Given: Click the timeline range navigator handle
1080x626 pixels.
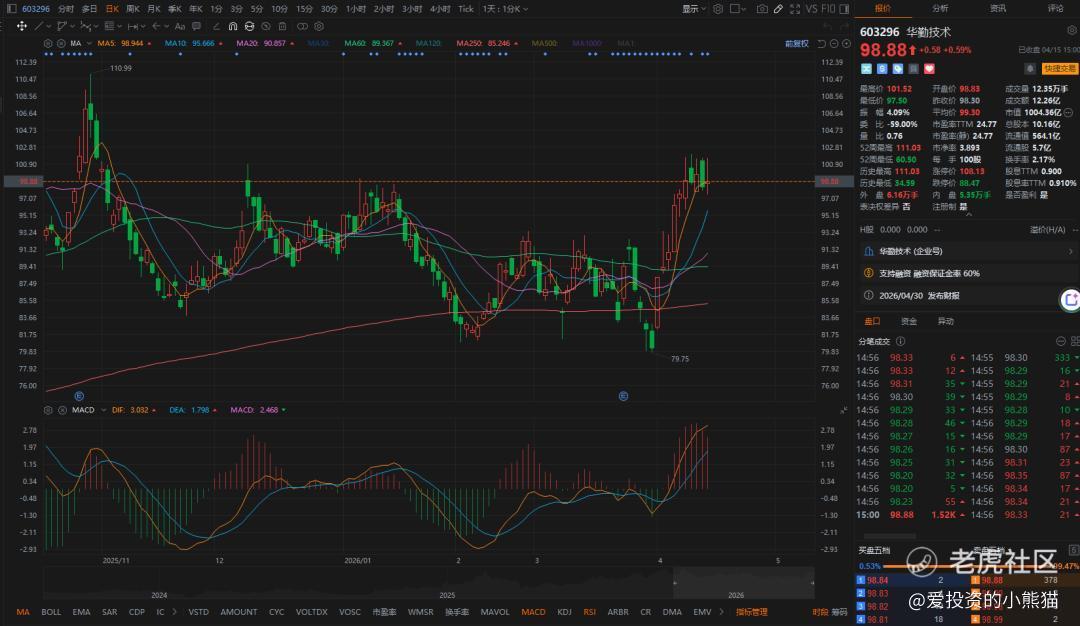Looking at the screenshot, I should [674, 580].
